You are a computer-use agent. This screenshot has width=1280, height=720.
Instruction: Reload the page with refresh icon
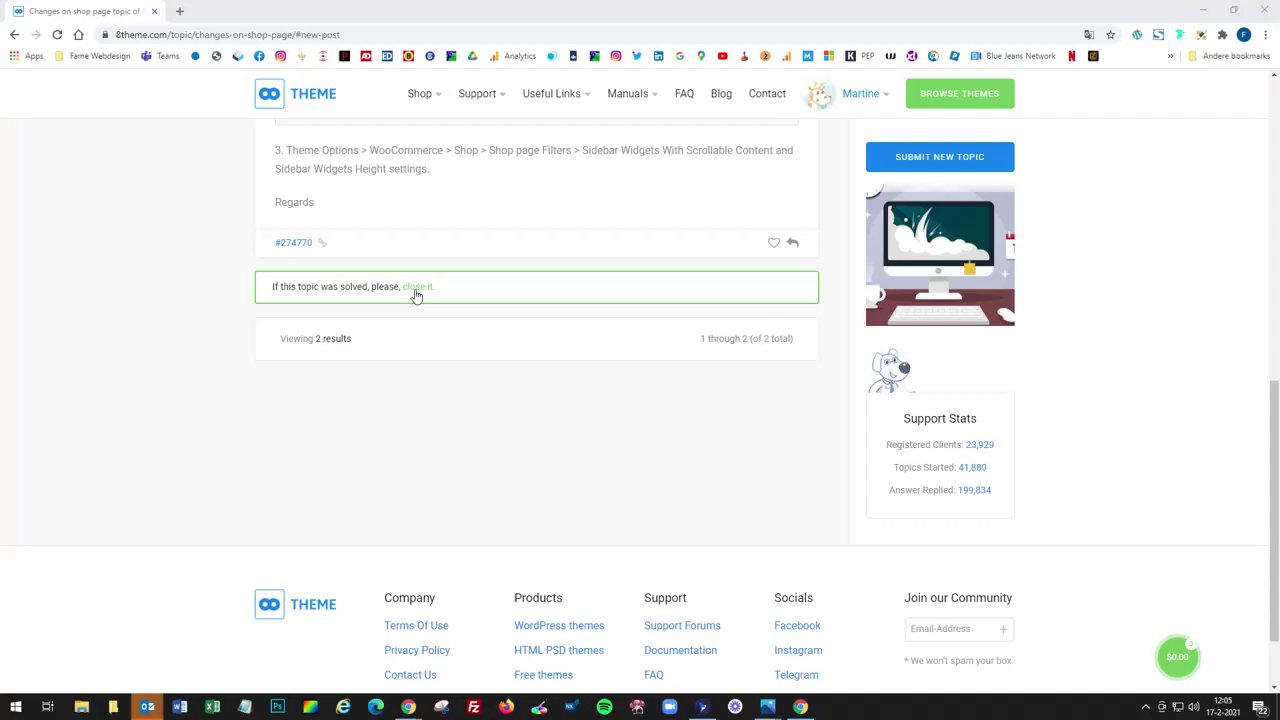(x=57, y=35)
